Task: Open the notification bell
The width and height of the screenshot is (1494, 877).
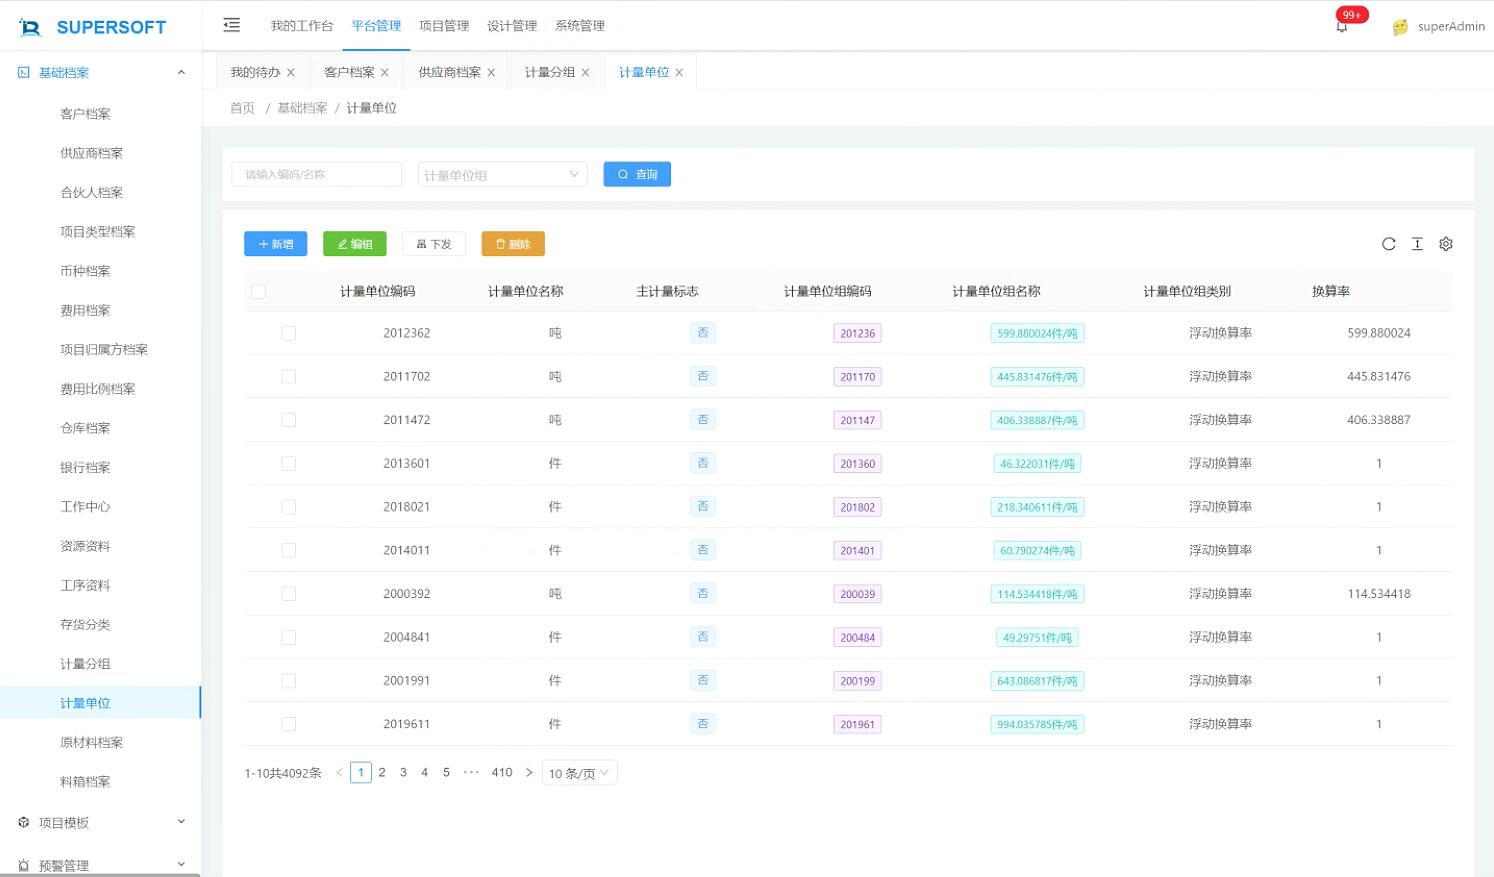Action: [1342, 26]
